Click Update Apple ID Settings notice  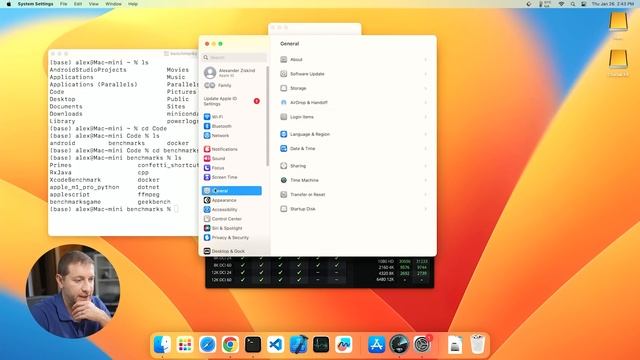[x=232, y=101]
